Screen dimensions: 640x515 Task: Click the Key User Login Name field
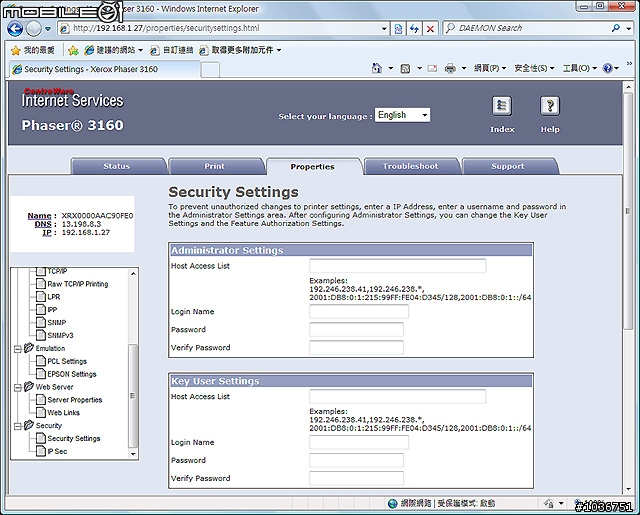pyautogui.click(x=359, y=442)
